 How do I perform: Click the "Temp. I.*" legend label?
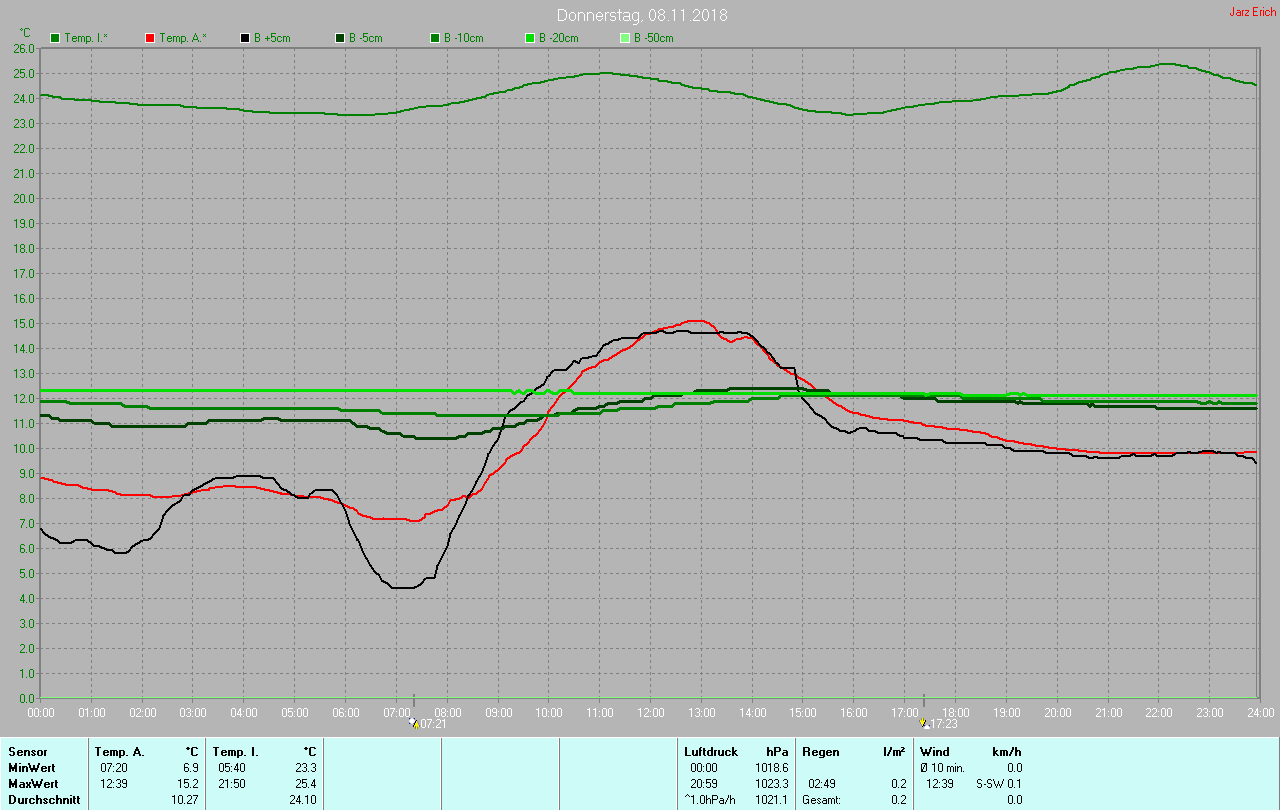tap(87, 38)
